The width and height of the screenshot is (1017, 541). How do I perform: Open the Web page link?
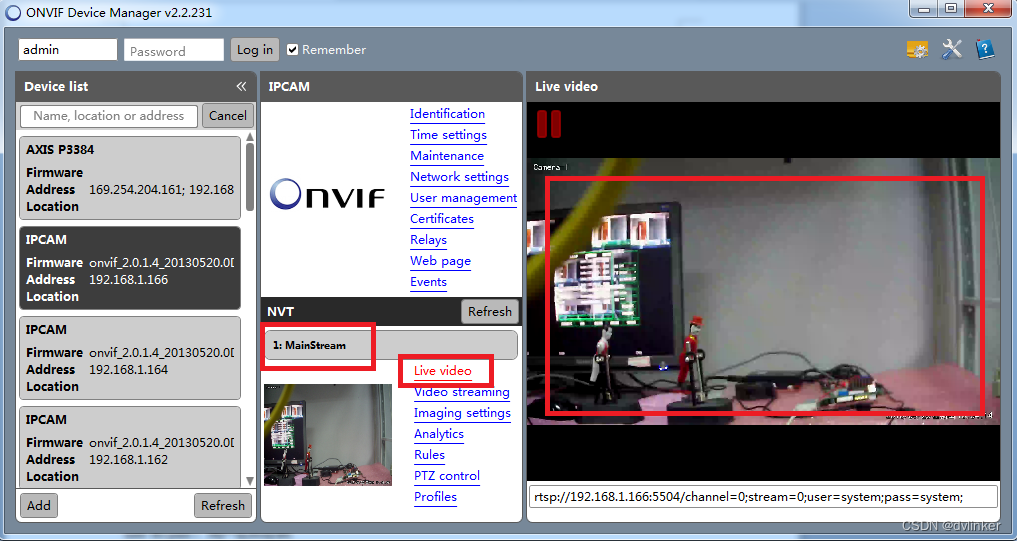440,261
